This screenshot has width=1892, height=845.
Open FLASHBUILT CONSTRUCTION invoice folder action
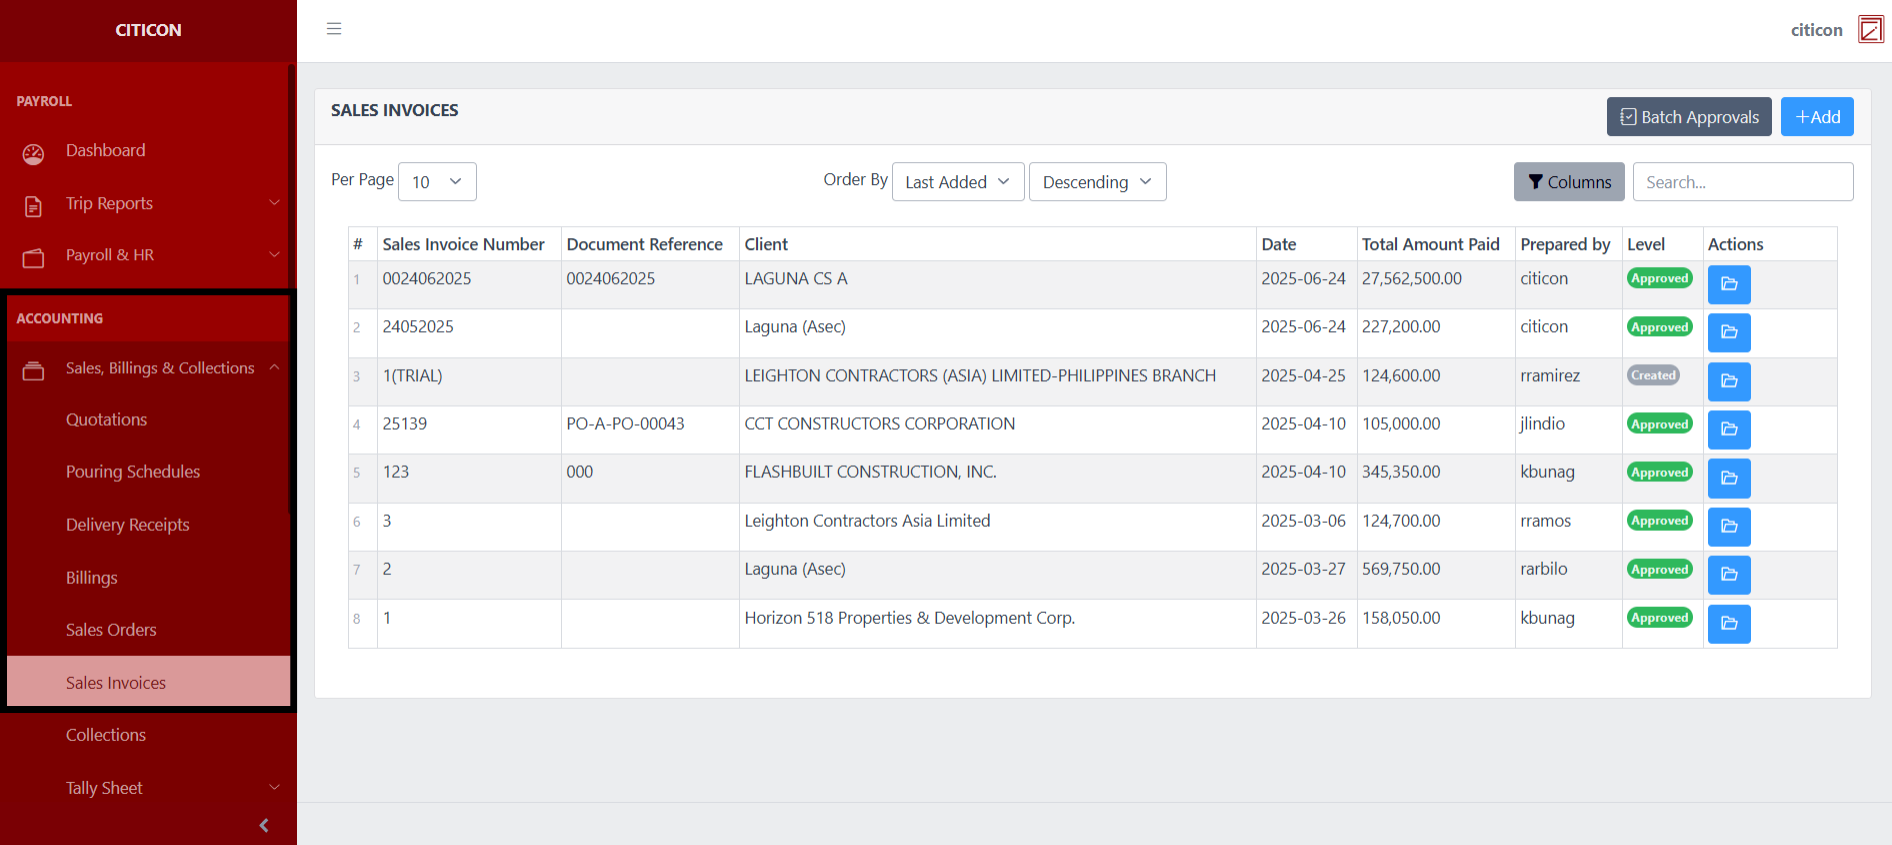click(1729, 478)
